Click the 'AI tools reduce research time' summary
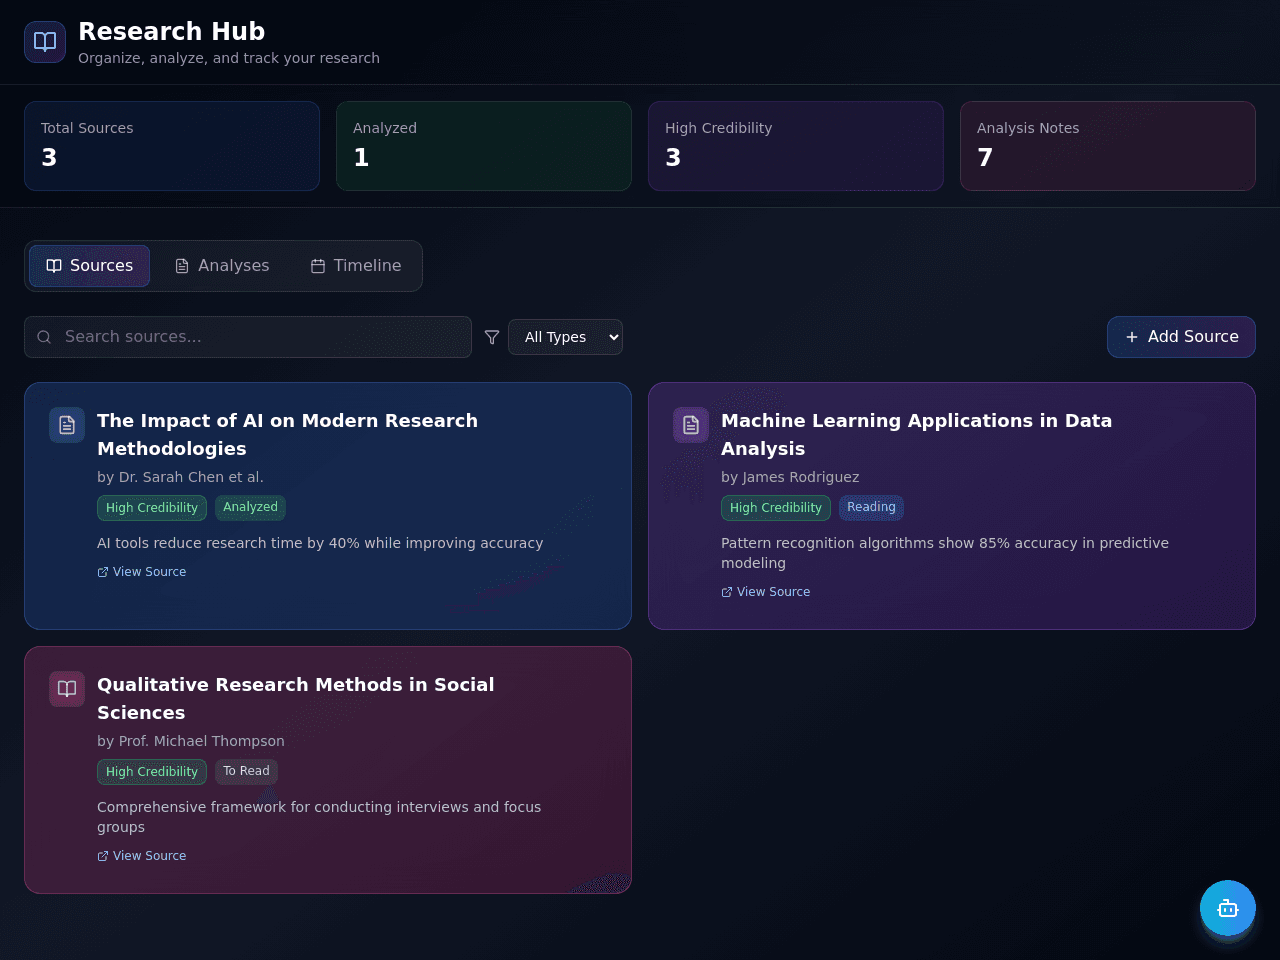 point(320,543)
